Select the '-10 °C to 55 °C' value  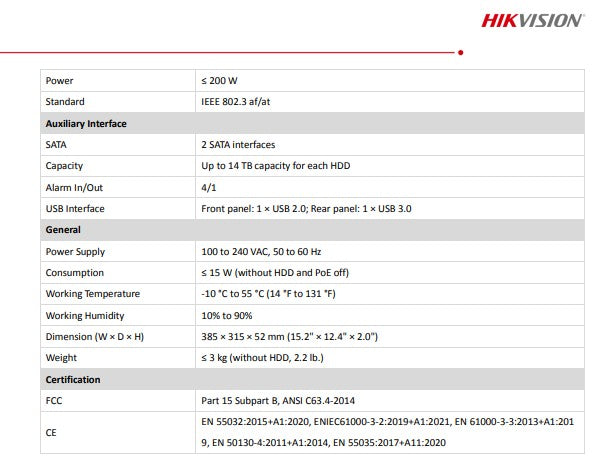tap(233, 294)
